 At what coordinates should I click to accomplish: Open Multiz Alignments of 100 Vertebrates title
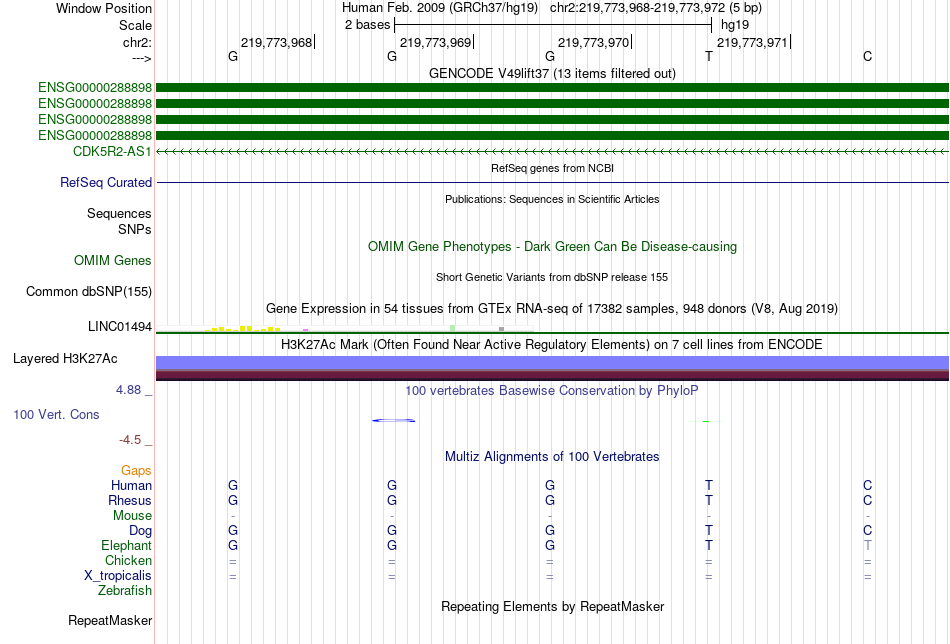click(x=552, y=457)
